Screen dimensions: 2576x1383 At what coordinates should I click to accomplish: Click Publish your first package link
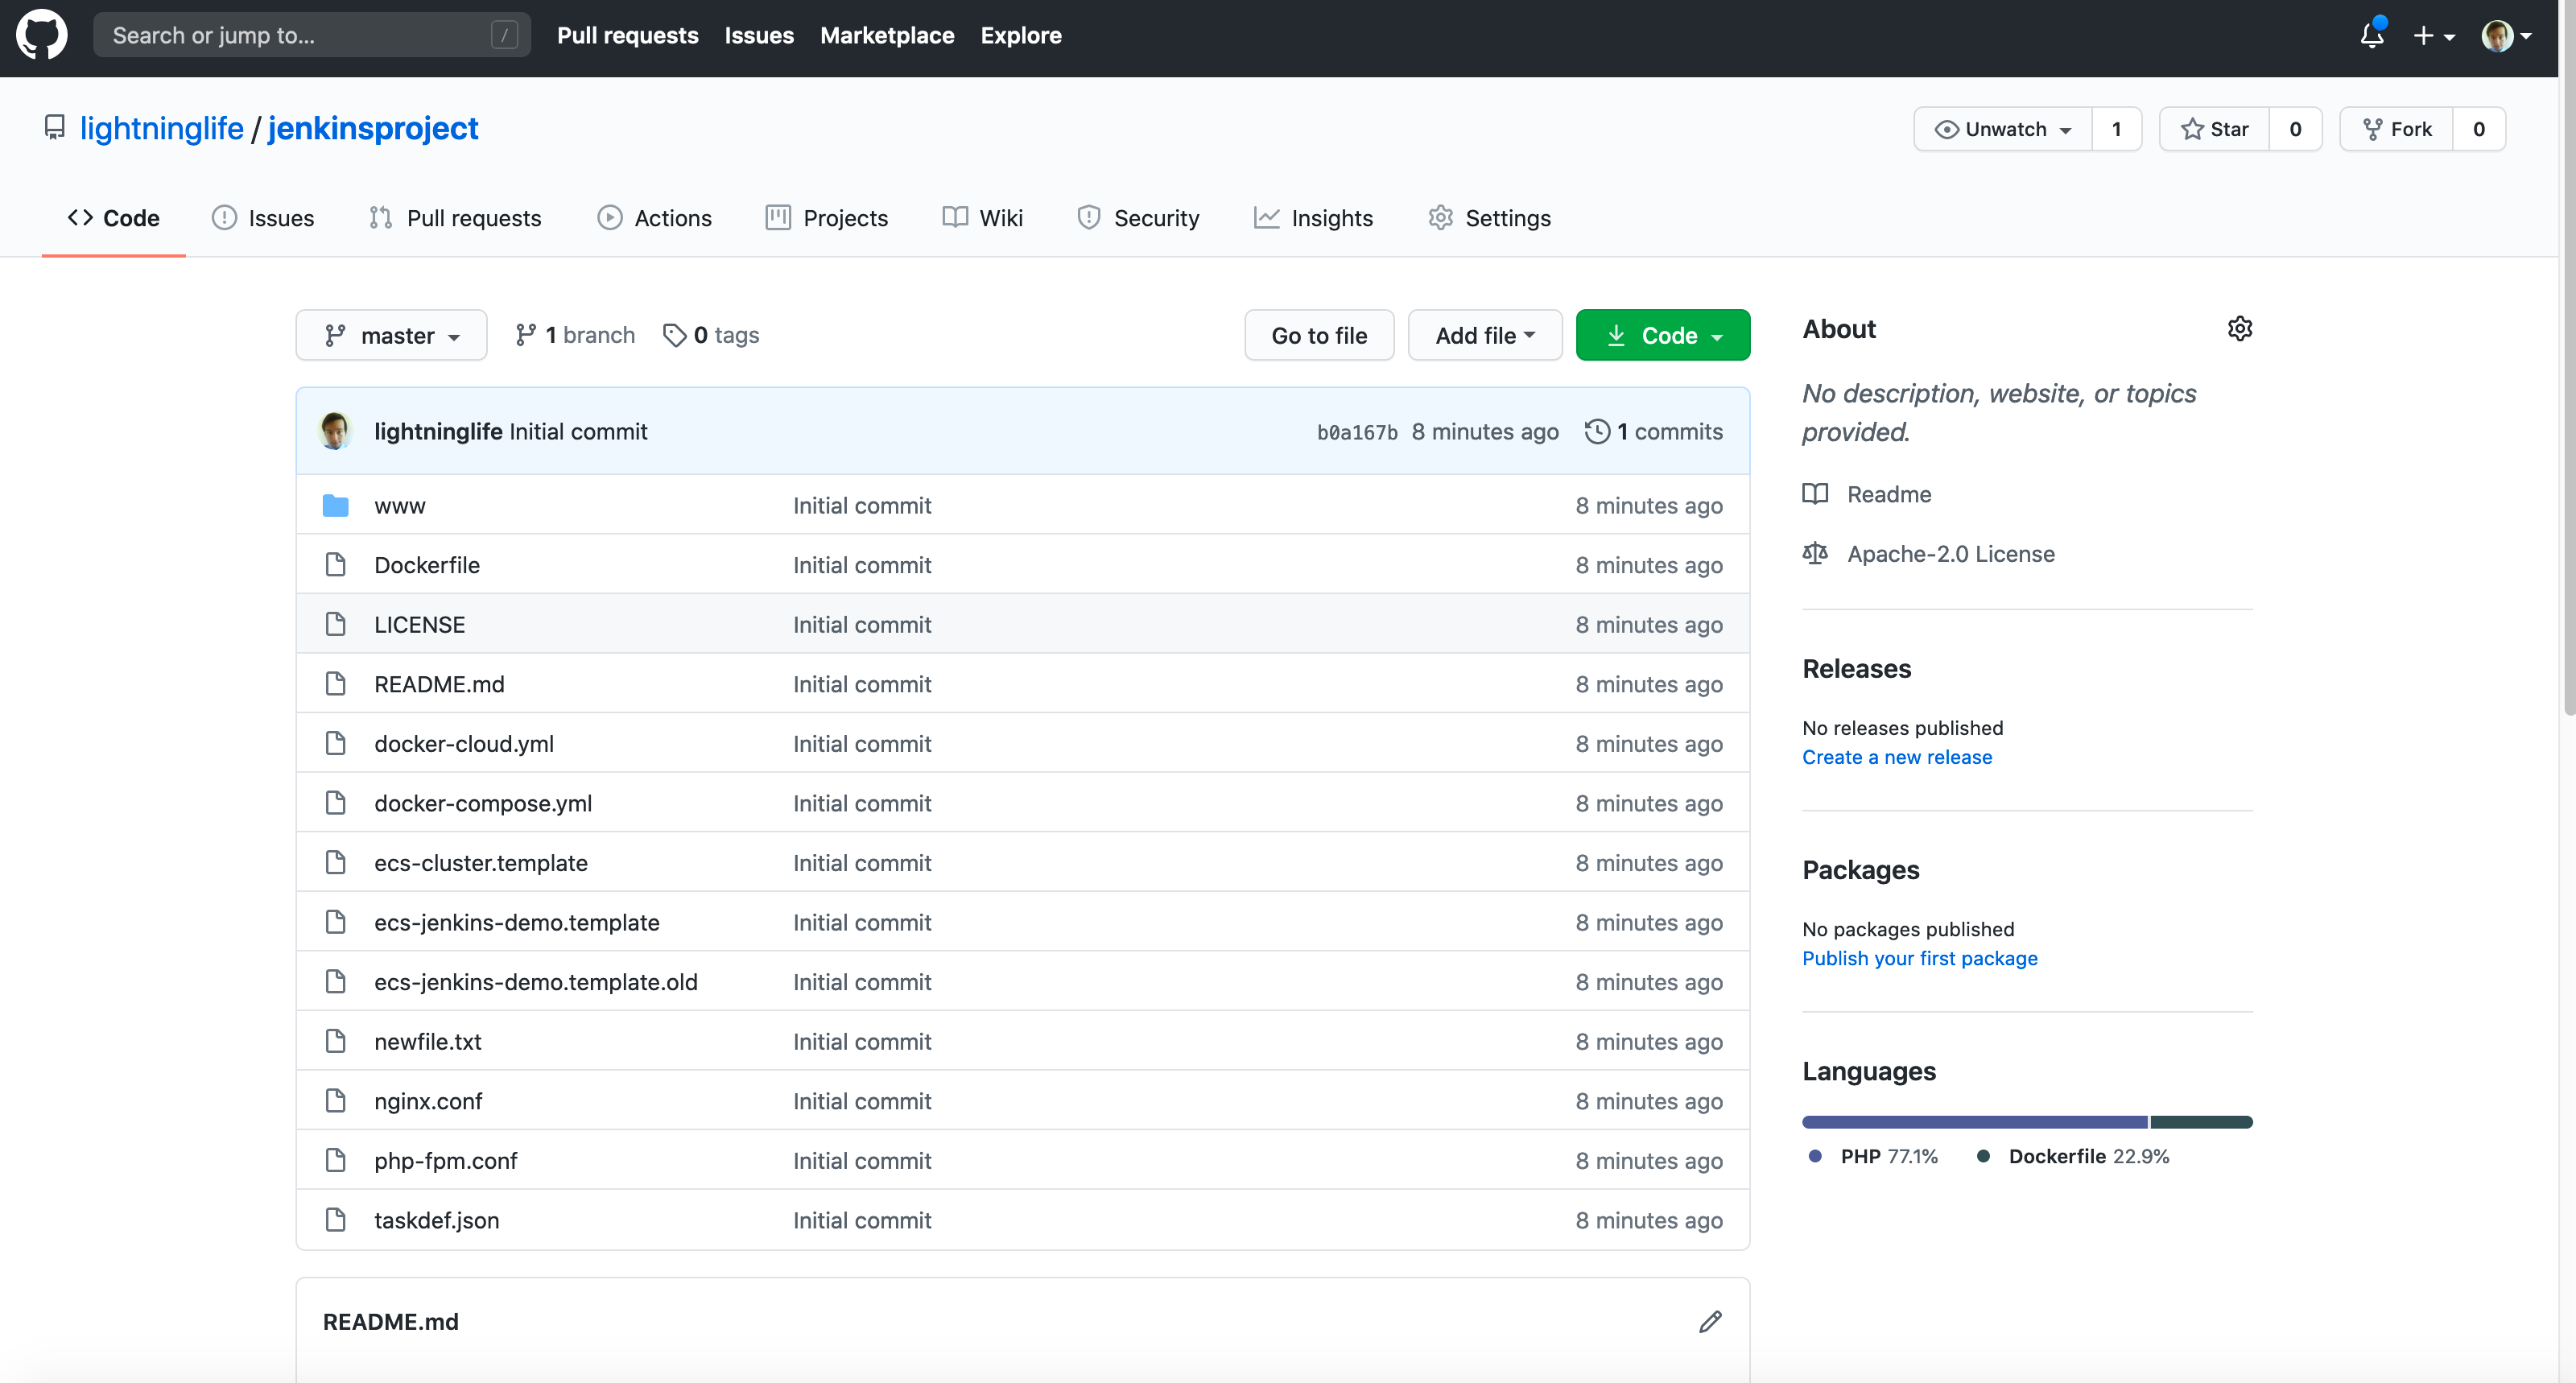(1920, 957)
